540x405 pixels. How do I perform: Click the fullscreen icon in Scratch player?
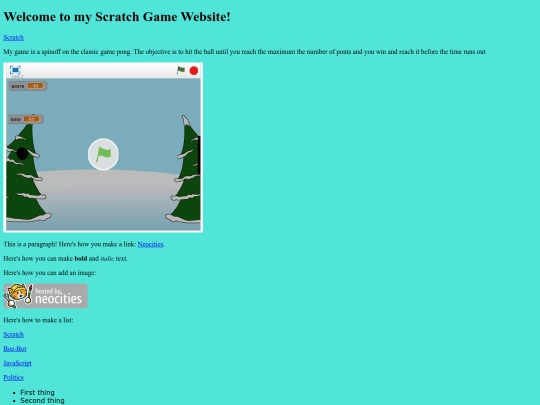(x=15, y=70)
